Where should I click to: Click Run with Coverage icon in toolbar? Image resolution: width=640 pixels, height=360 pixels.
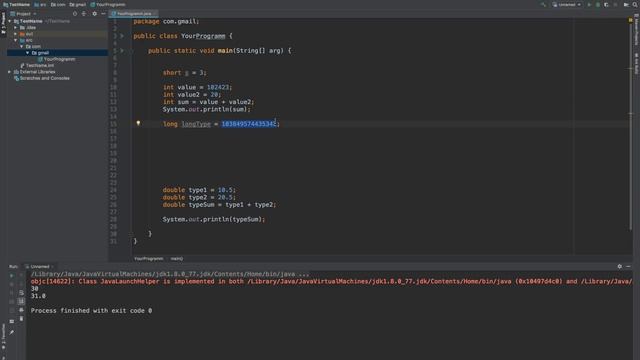[606, 4]
